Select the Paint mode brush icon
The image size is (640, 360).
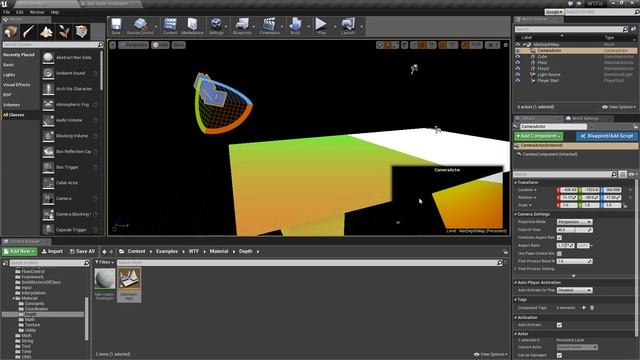pyautogui.click(x=29, y=31)
